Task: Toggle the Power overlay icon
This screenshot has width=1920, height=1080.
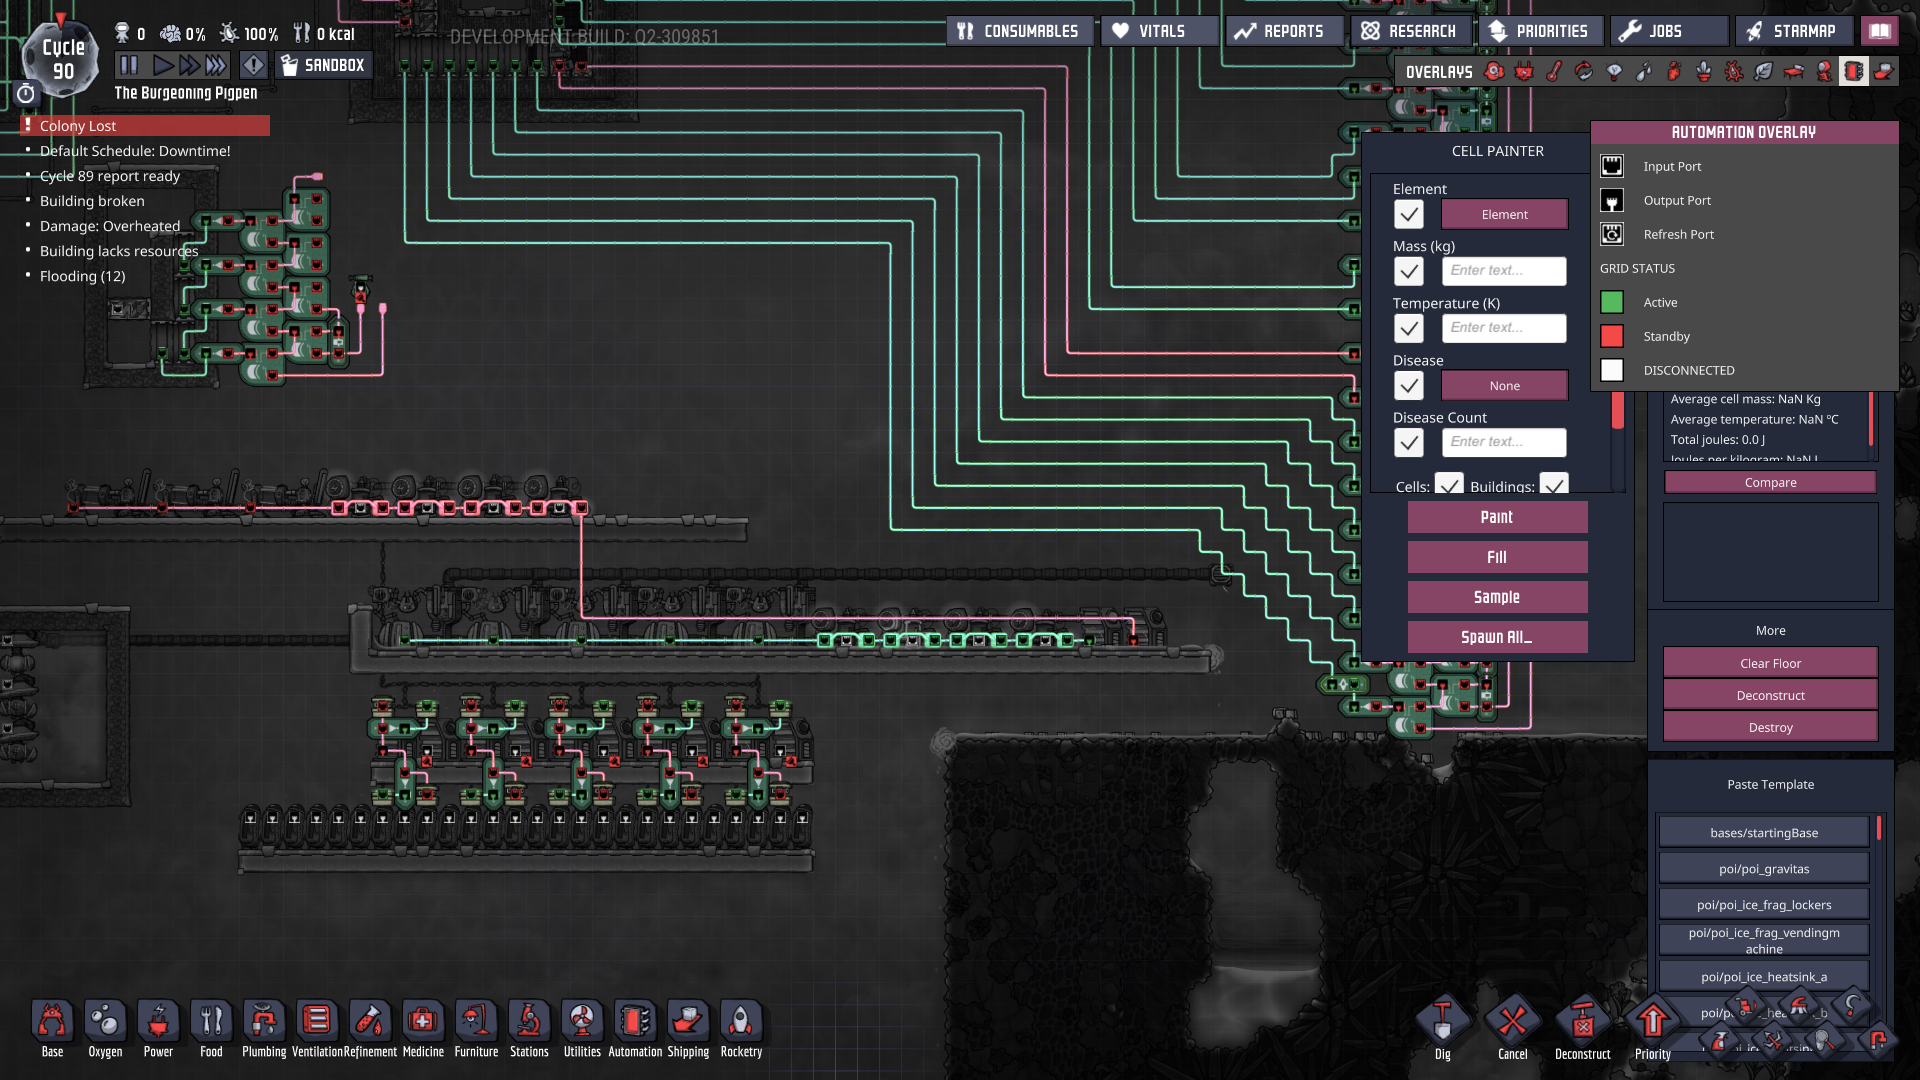Action: click(x=1524, y=72)
